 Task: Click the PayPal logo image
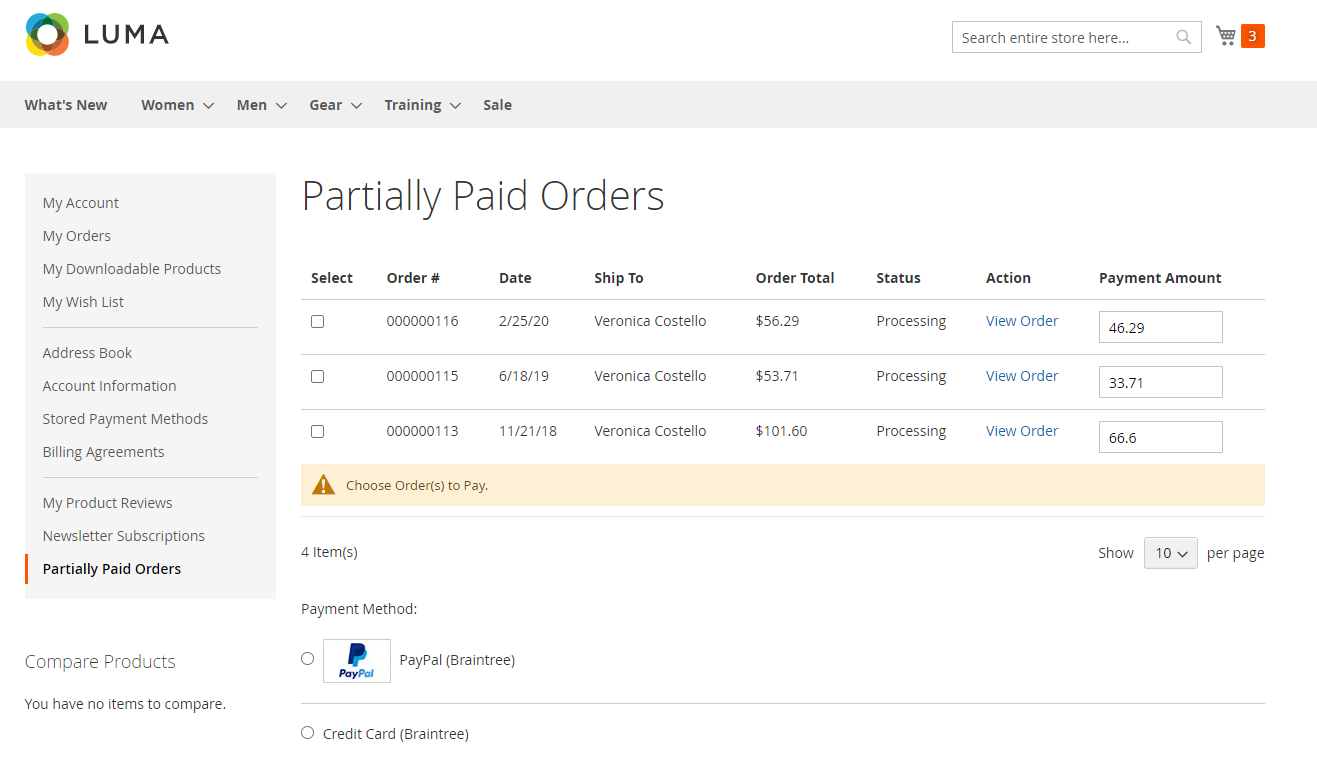(356, 661)
